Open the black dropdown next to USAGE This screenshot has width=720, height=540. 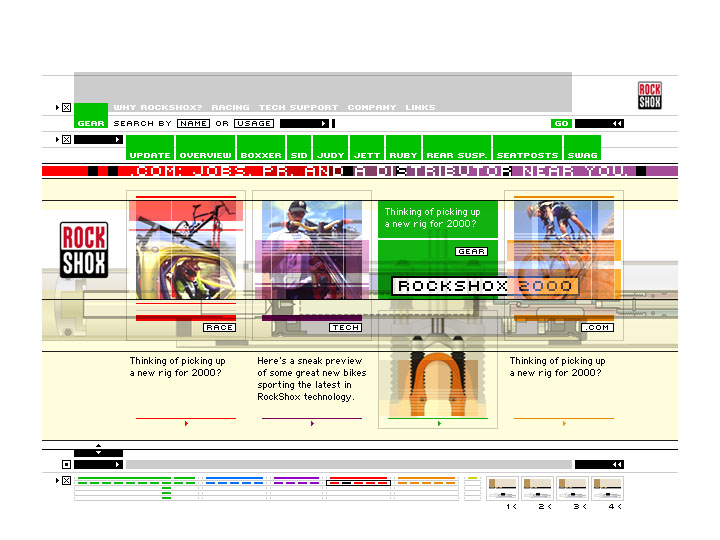(304, 124)
